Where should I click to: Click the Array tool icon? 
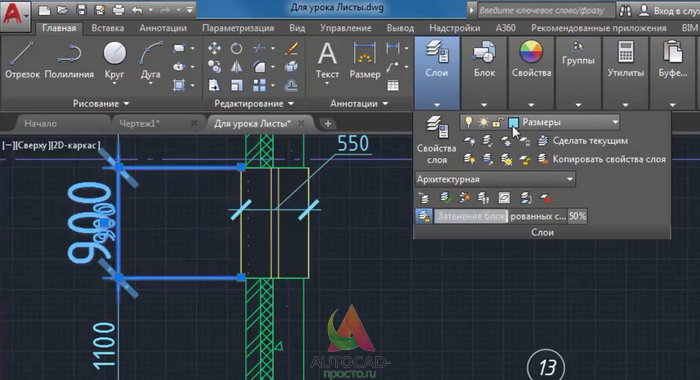tap(259, 85)
